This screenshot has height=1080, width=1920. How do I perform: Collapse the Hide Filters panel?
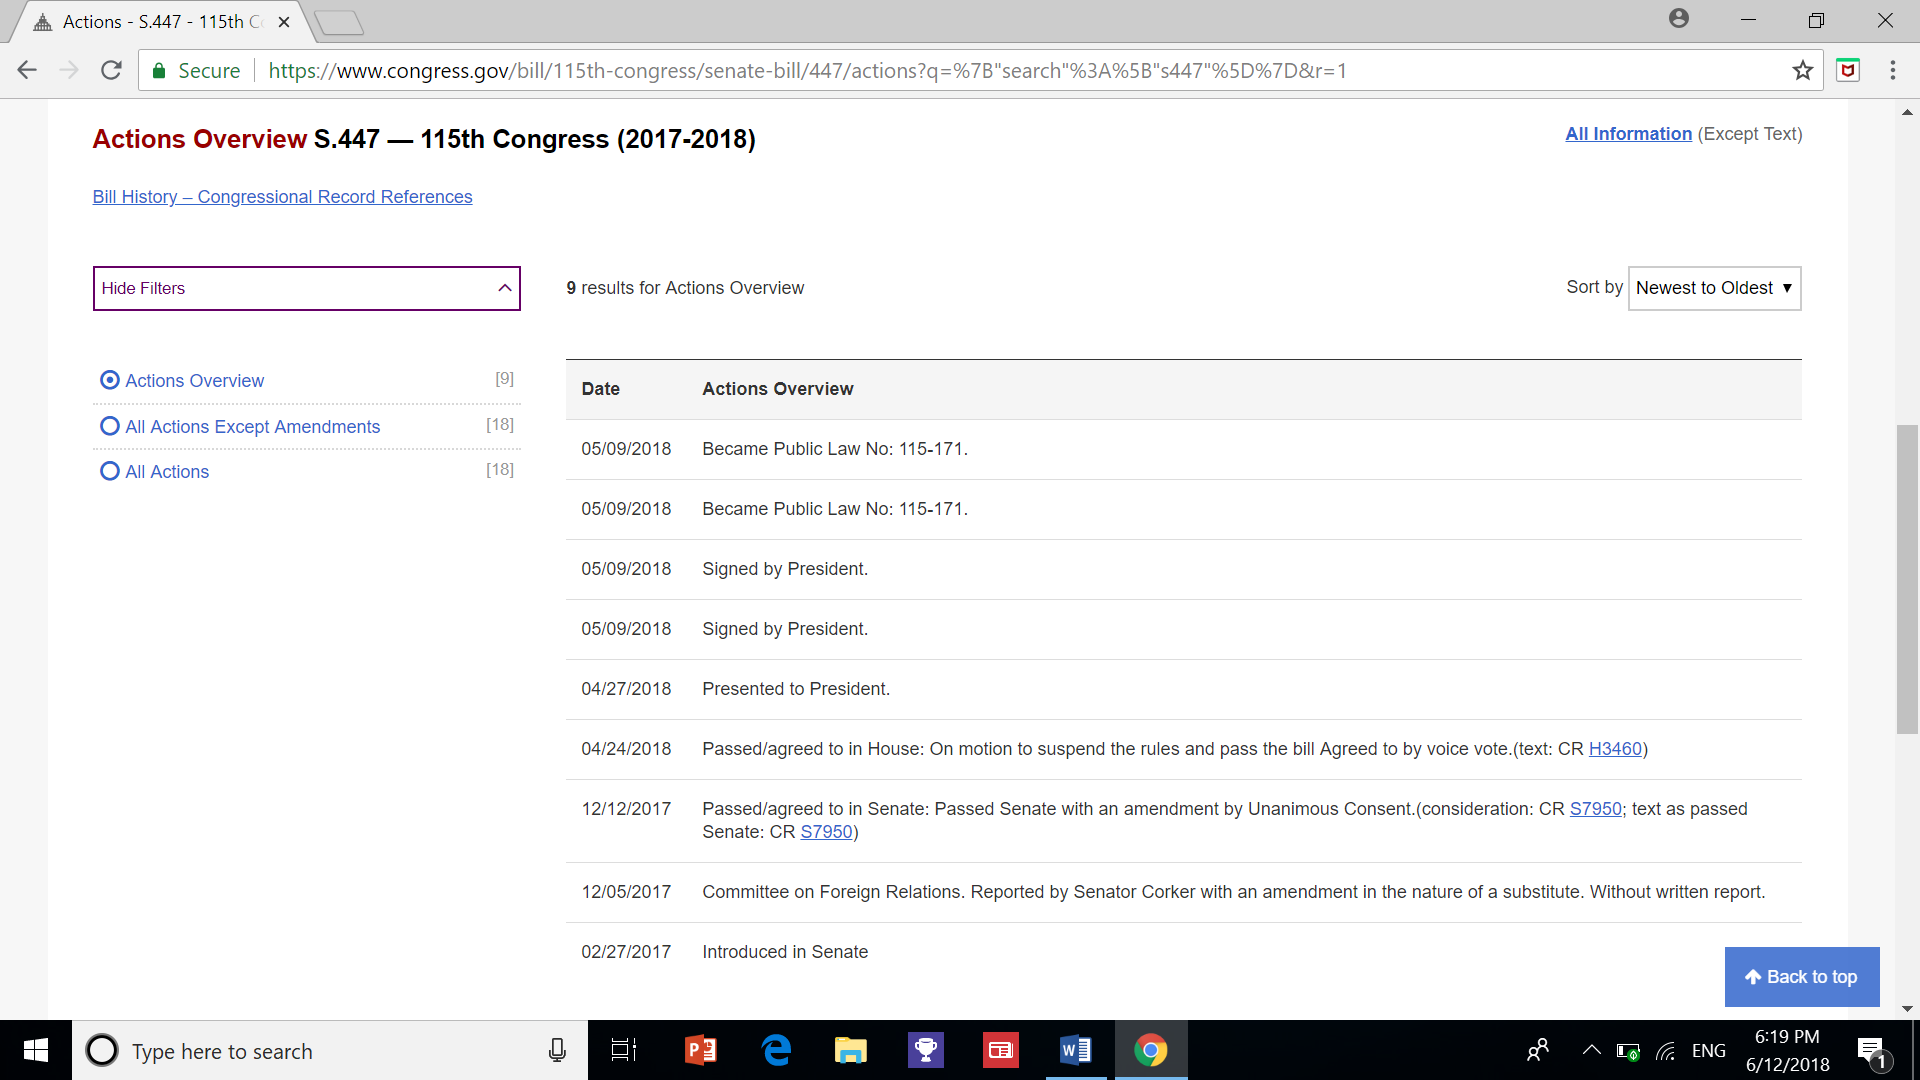(307, 288)
